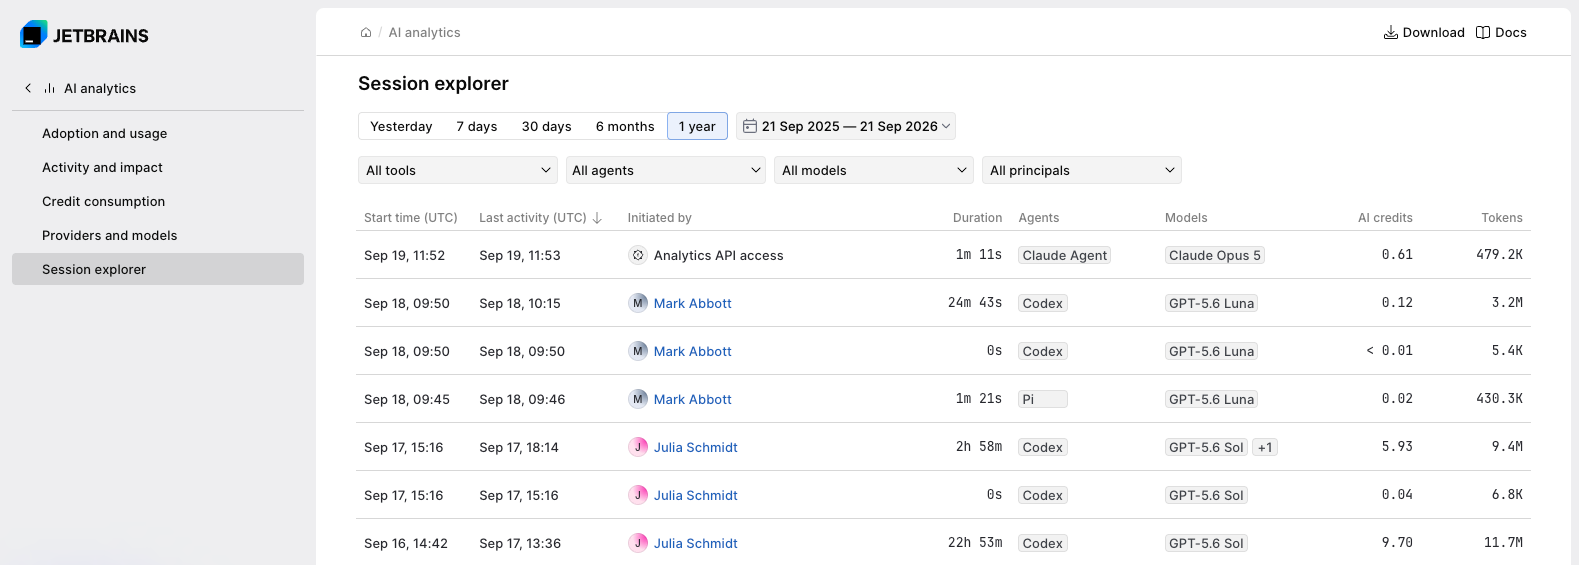Open Julia Schmidt link in 2h 58m row
The width and height of the screenshot is (1579, 565).
tap(695, 447)
